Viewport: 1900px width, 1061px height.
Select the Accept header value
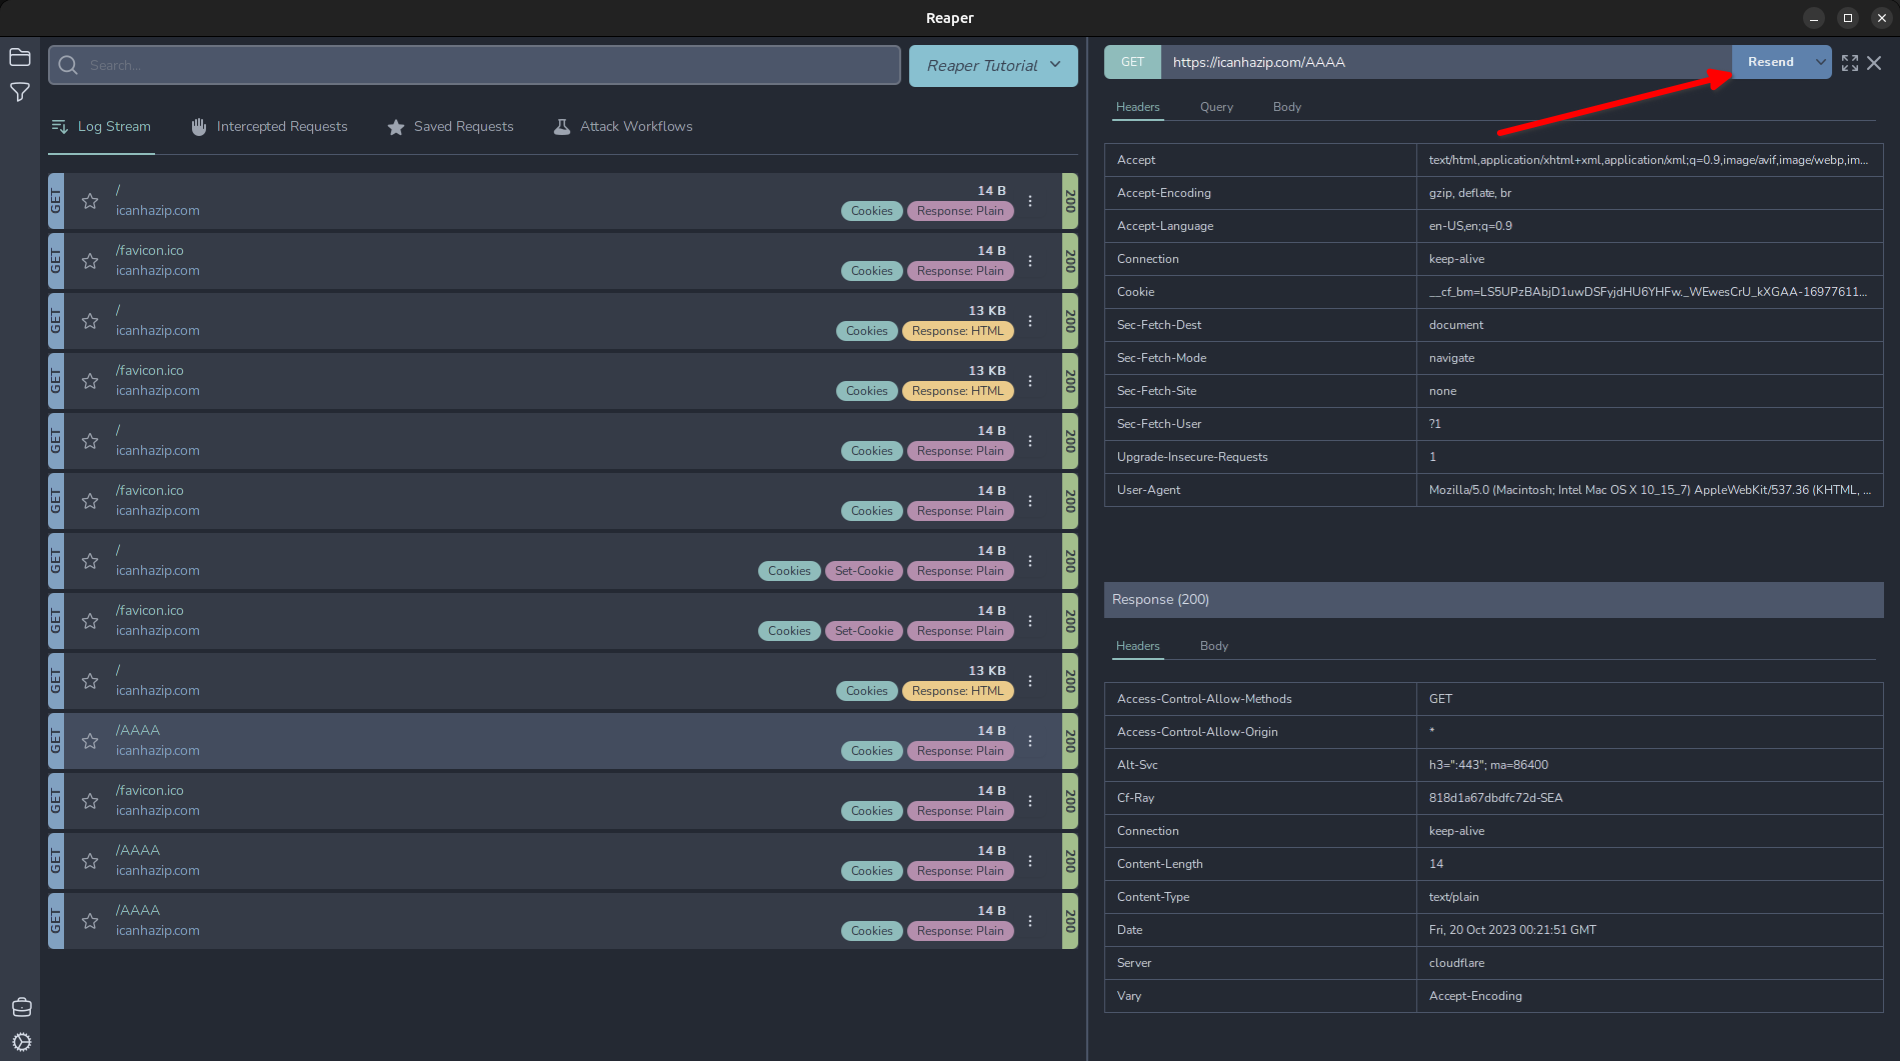click(1648, 160)
